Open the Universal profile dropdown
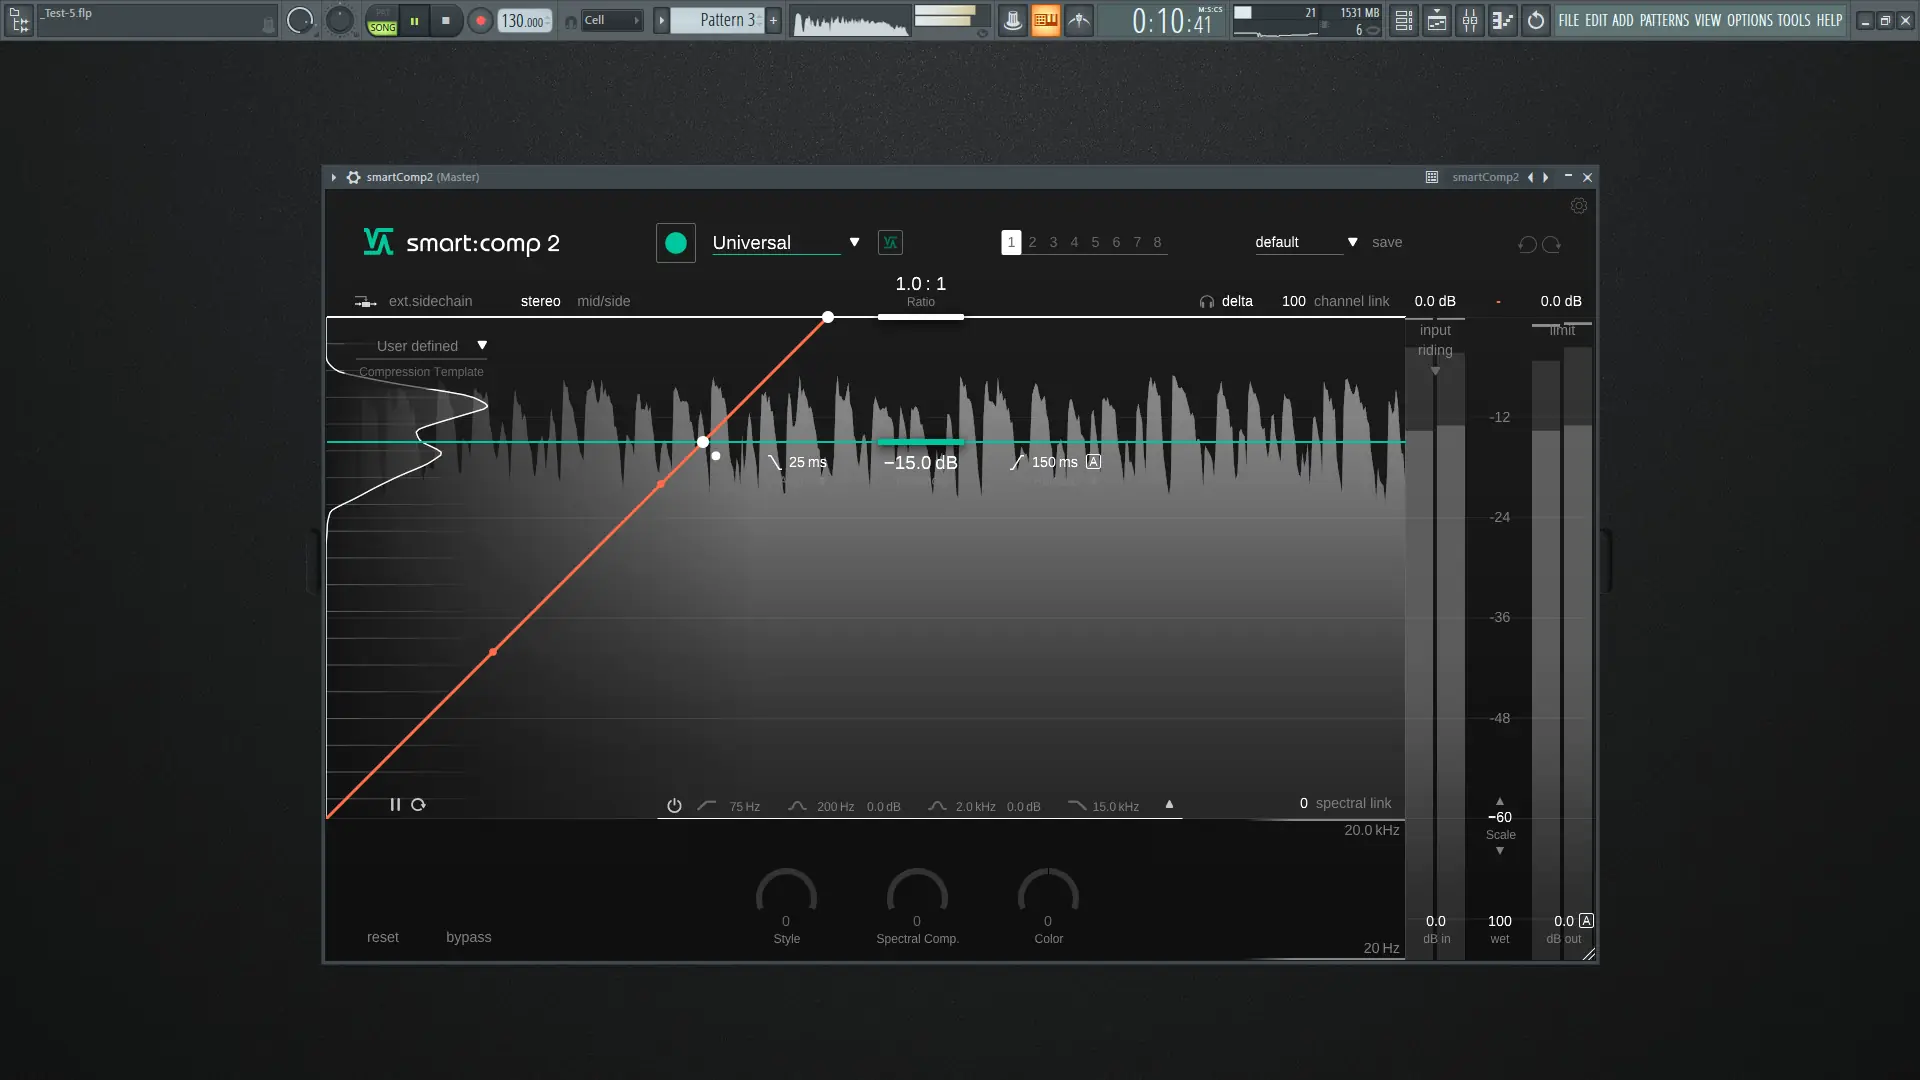This screenshot has width=1920, height=1080. tap(853, 243)
